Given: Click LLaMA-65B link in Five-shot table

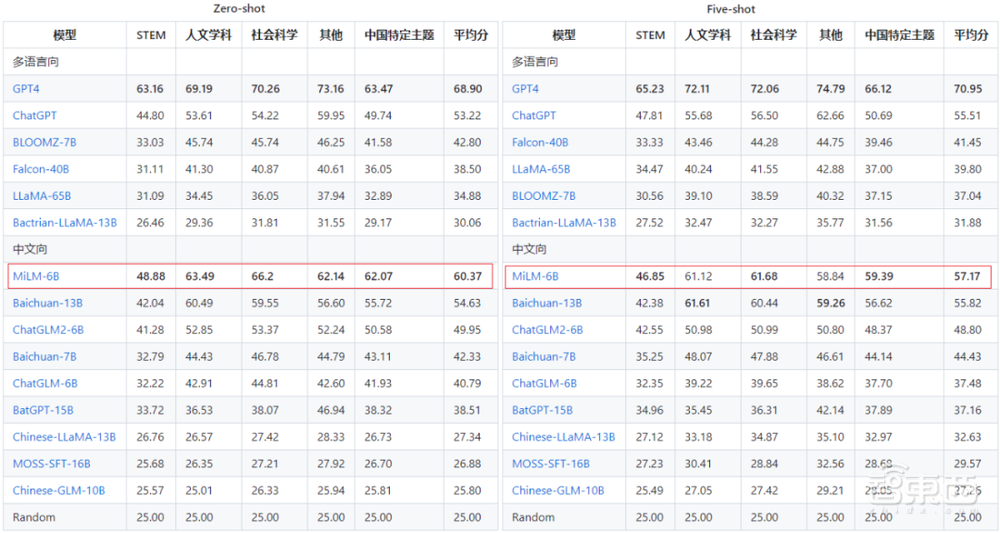Looking at the screenshot, I should tap(541, 169).
